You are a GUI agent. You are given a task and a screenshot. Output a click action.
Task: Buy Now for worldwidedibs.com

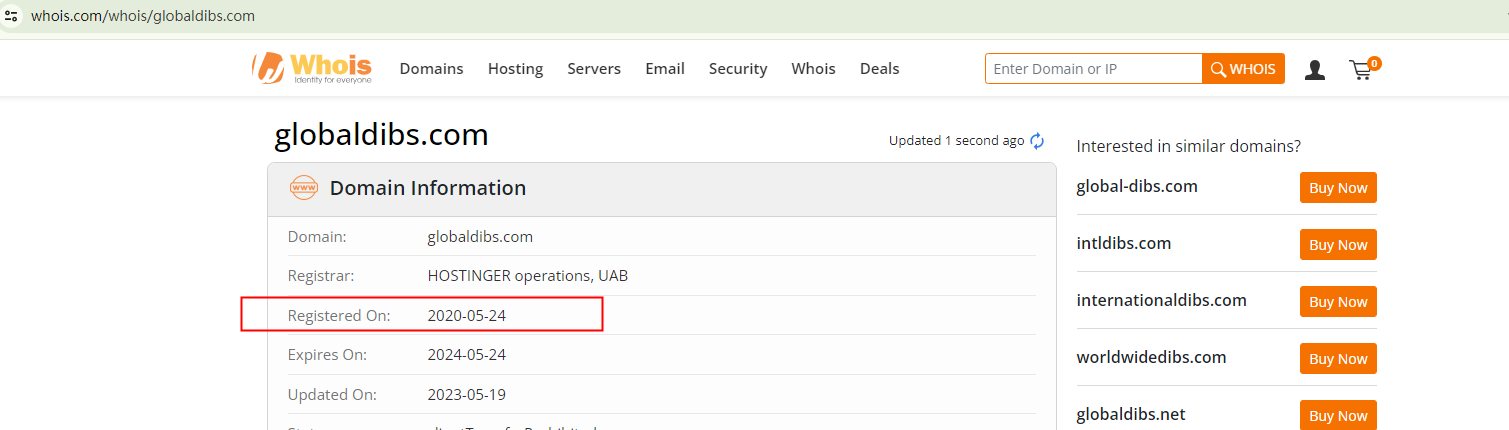[1338, 359]
